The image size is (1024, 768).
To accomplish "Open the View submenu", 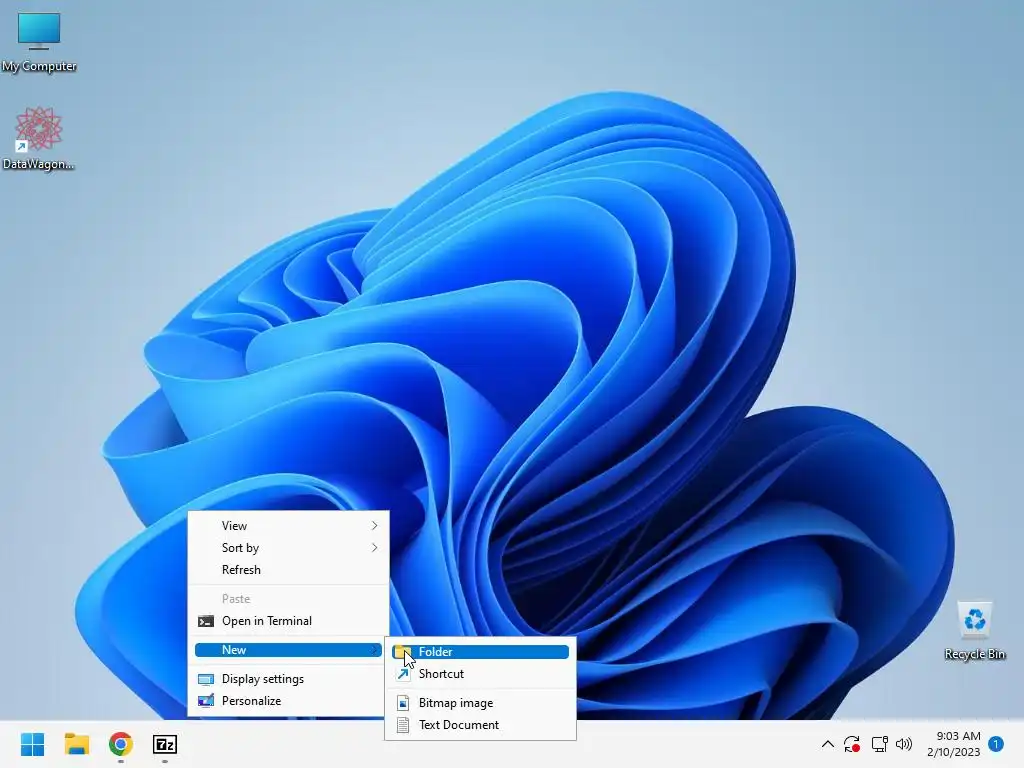I will [x=289, y=526].
